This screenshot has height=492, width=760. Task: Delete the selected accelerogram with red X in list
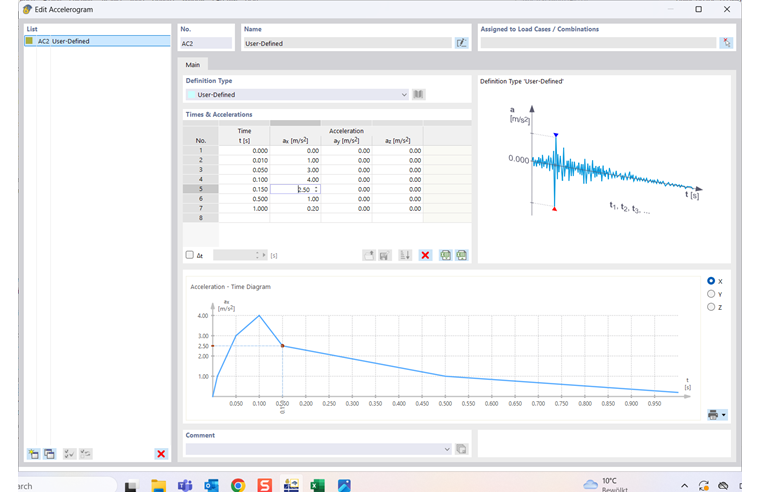161,454
